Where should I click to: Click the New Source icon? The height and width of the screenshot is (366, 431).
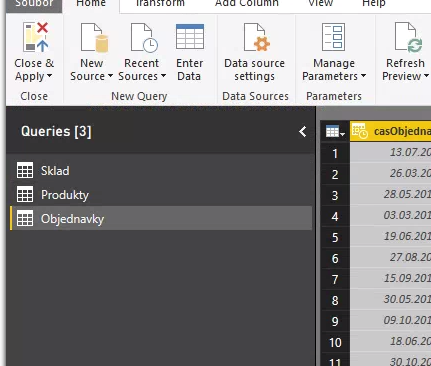94,37
